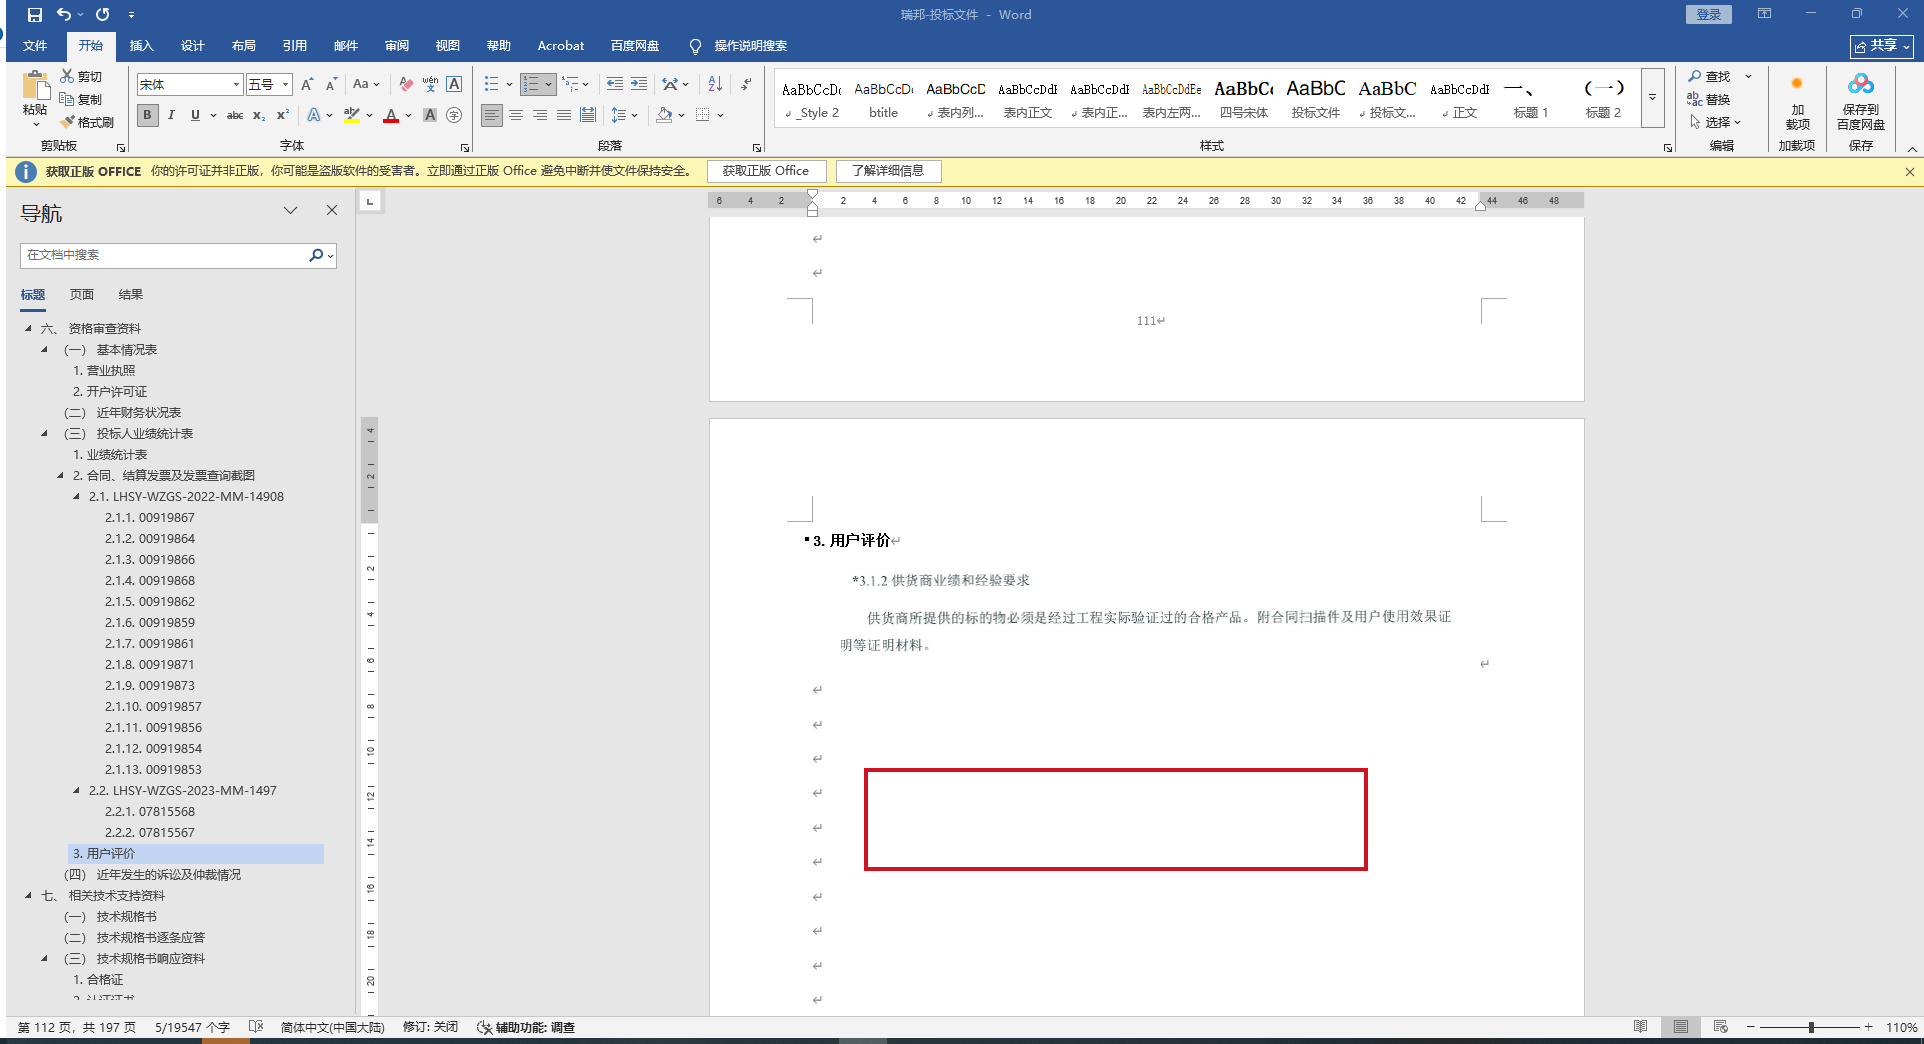Toggle character shading
This screenshot has height=1044, width=1924.
(x=430, y=115)
